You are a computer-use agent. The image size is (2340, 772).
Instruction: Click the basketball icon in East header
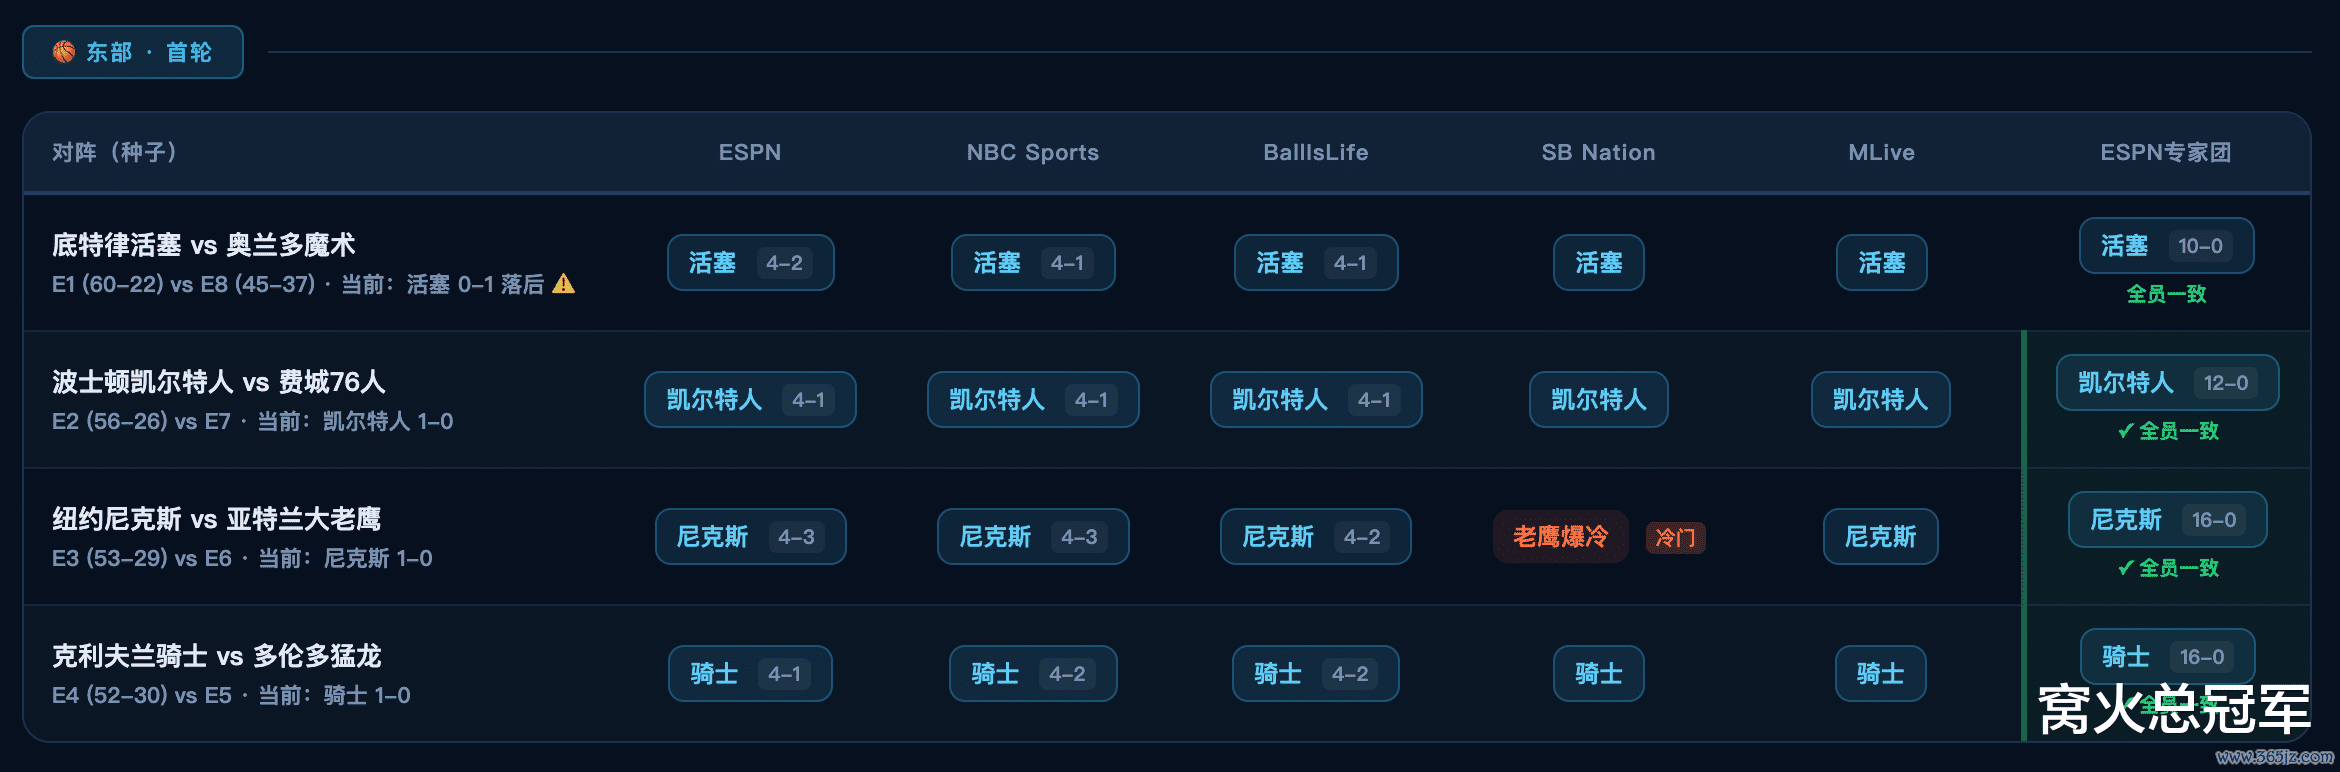tap(64, 52)
